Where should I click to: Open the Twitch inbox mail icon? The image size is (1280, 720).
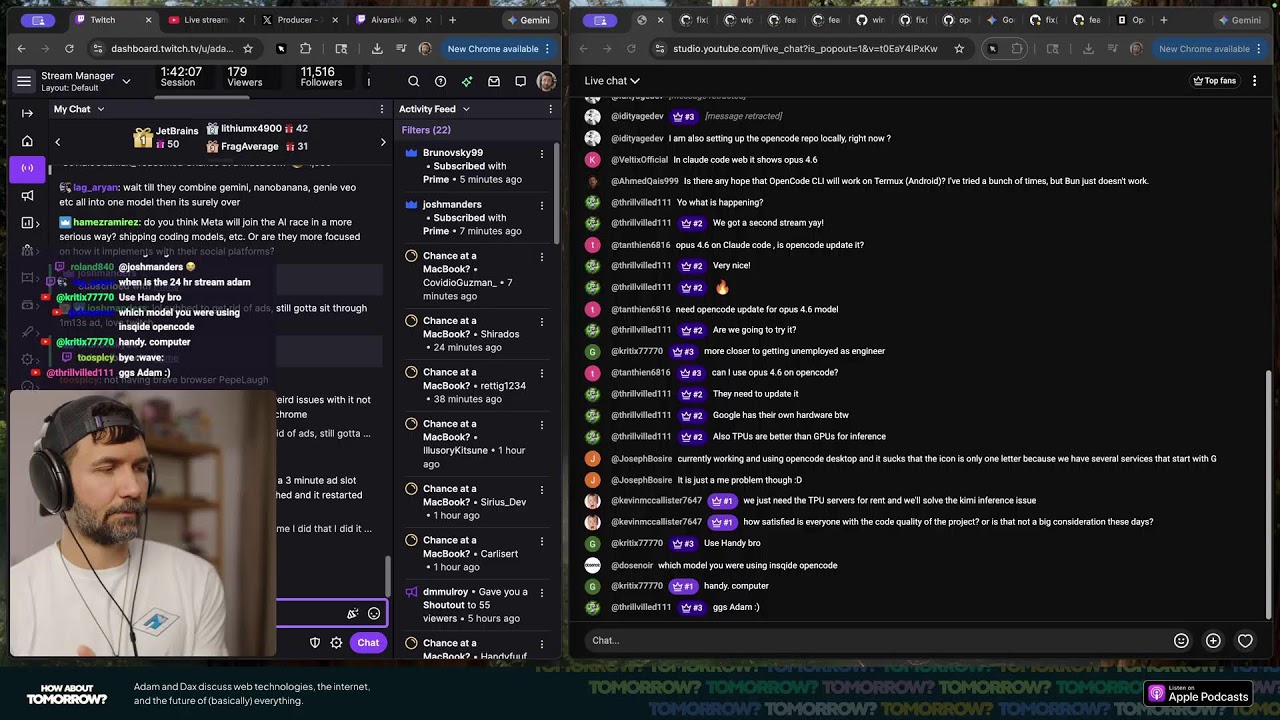[x=494, y=82]
